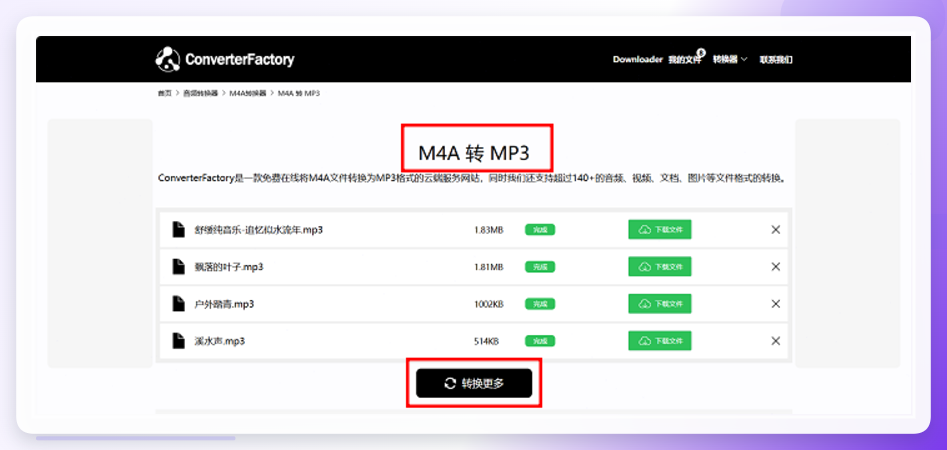Image resolution: width=947 pixels, height=450 pixels.
Task: Remove 舒缓纯音乐-追忆似水流年.mp3 with its X icon
Action: pyautogui.click(x=776, y=230)
